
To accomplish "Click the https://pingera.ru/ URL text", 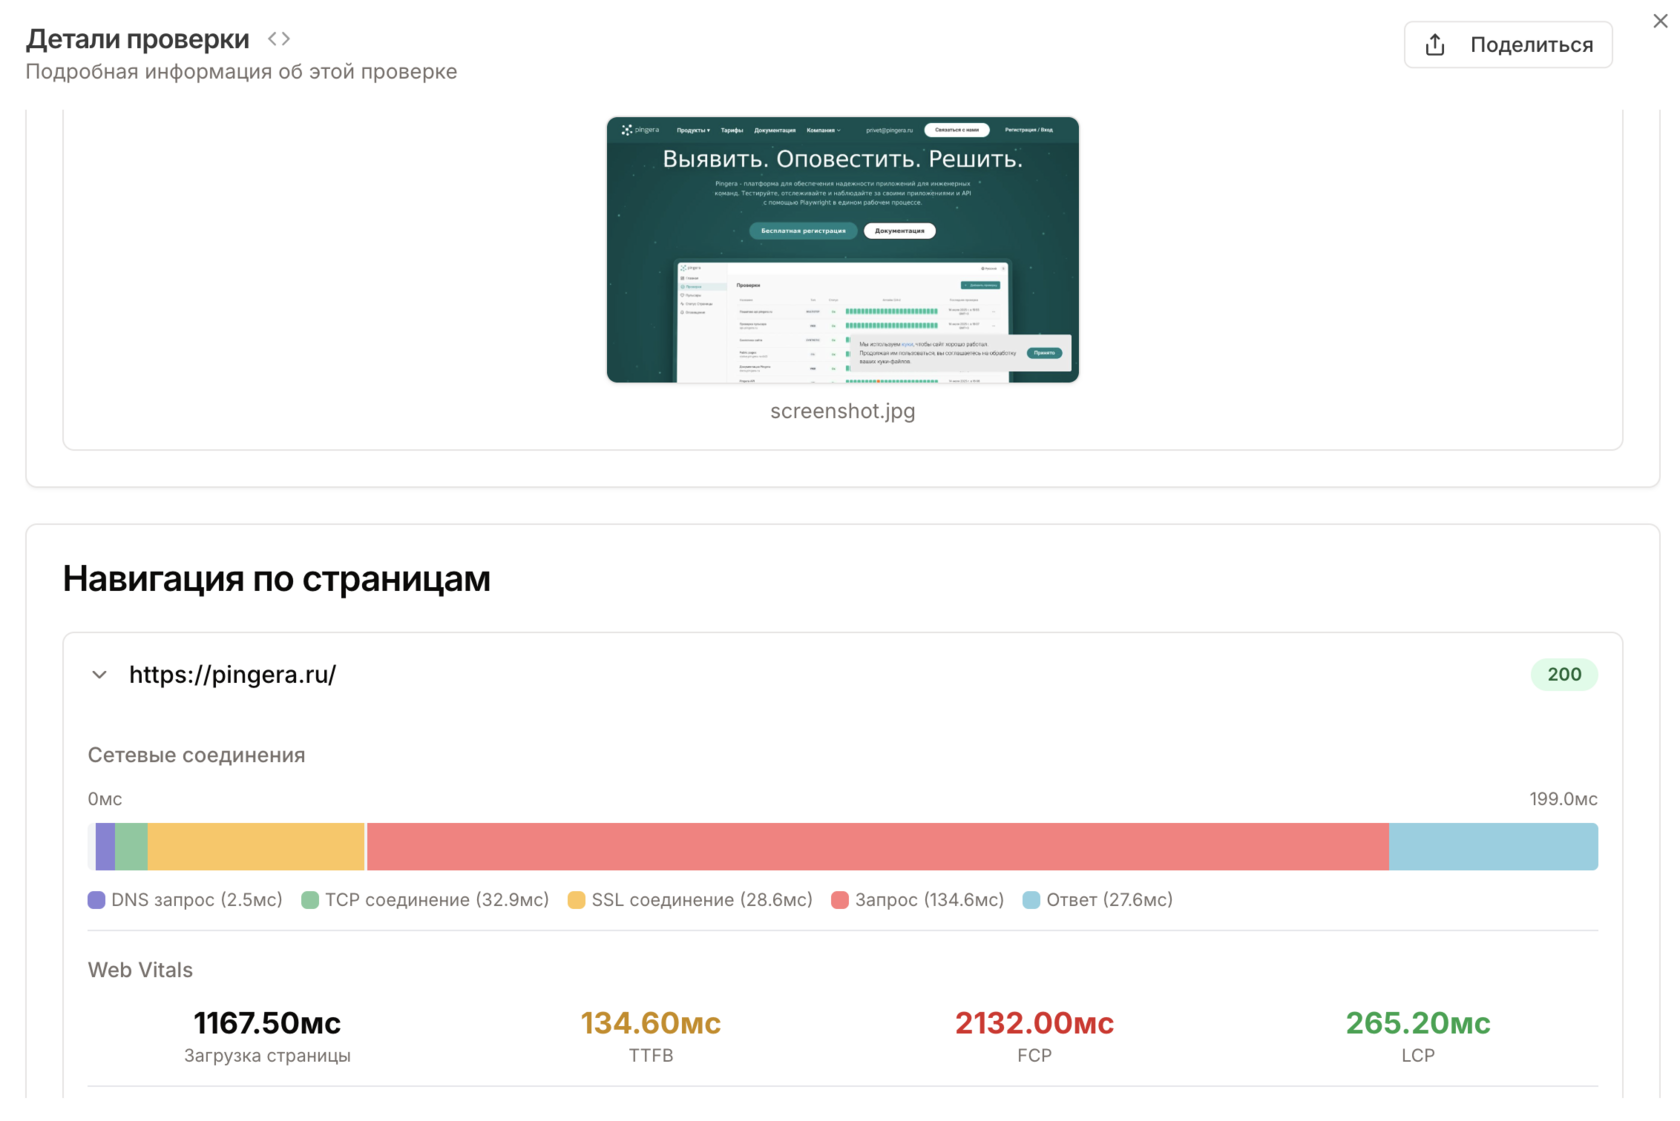I will point(232,675).
